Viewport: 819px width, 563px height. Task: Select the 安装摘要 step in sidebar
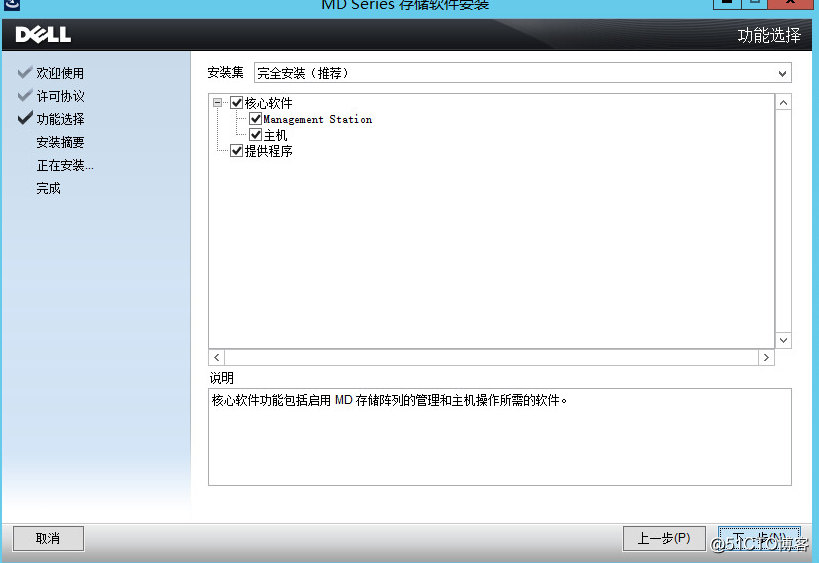[60, 142]
